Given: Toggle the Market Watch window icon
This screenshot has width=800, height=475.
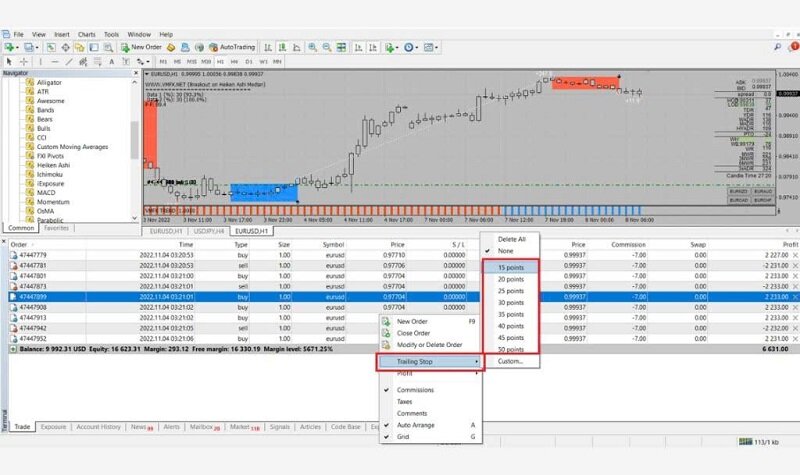Looking at the screenshot, I should [51, 47].
